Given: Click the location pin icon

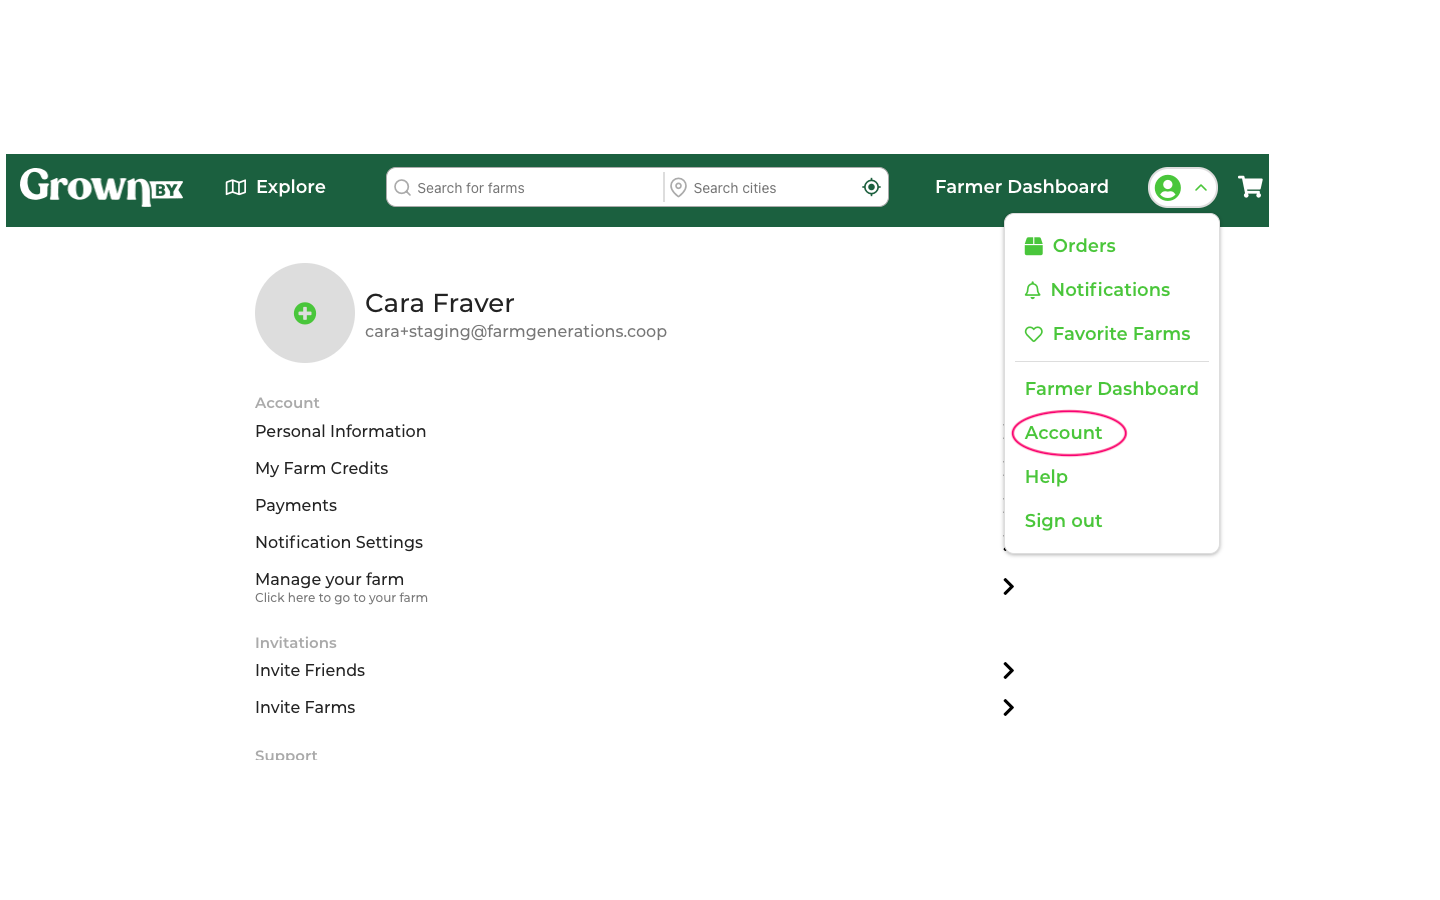Looking at the screenshot, I should coord(678,188).
